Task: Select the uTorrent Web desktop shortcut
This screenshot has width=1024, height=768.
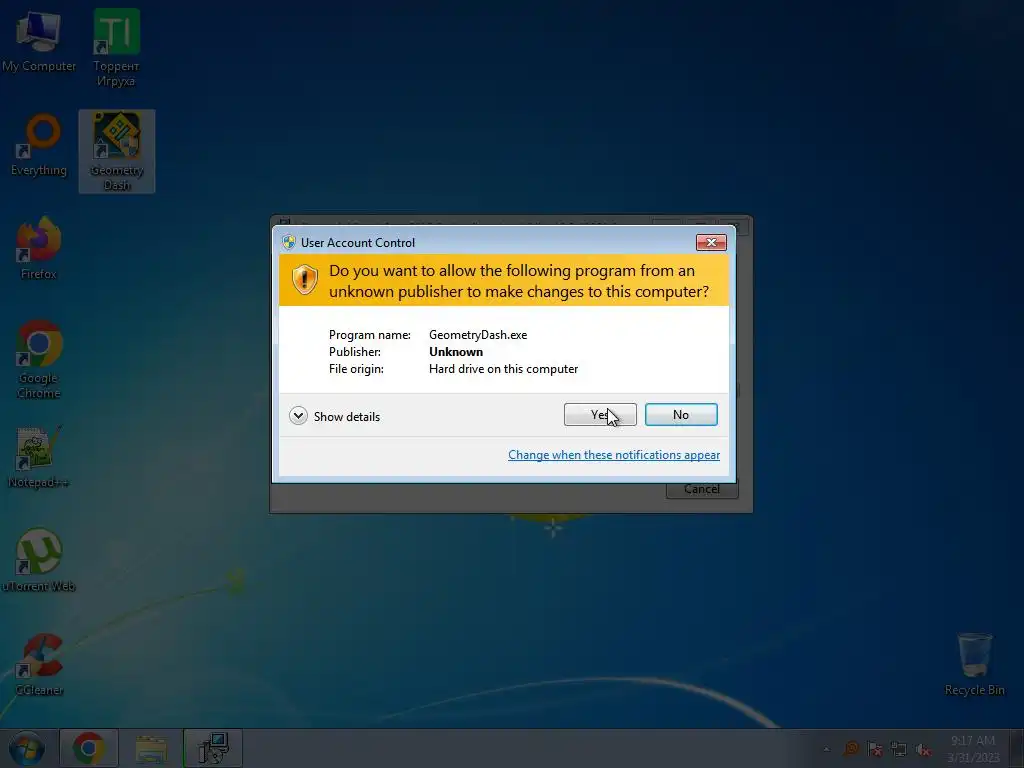Action: (x=39, y=560)
